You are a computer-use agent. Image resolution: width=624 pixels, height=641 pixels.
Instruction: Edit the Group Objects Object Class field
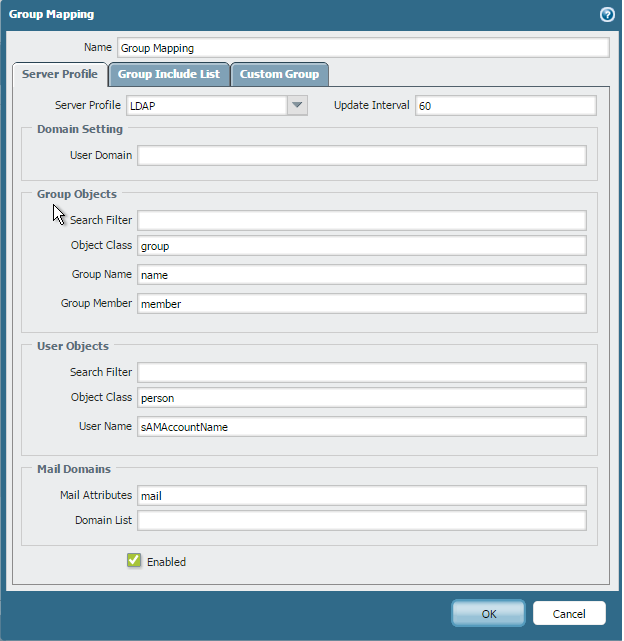click(361, 246)
